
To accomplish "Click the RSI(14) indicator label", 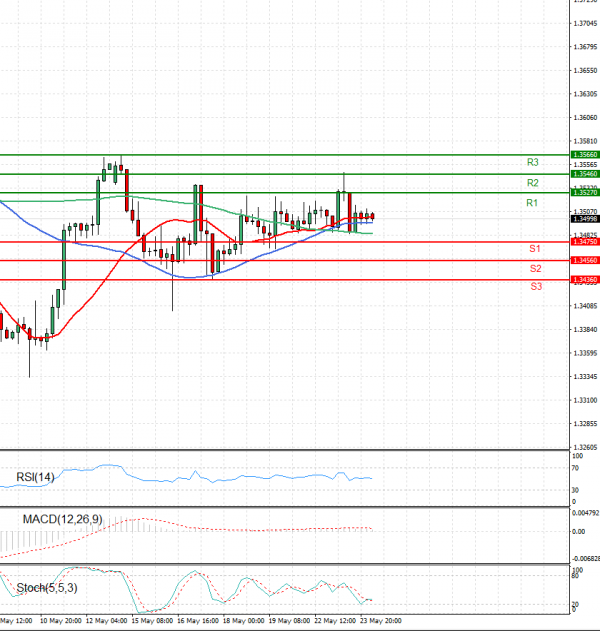I will click(35, 477).
